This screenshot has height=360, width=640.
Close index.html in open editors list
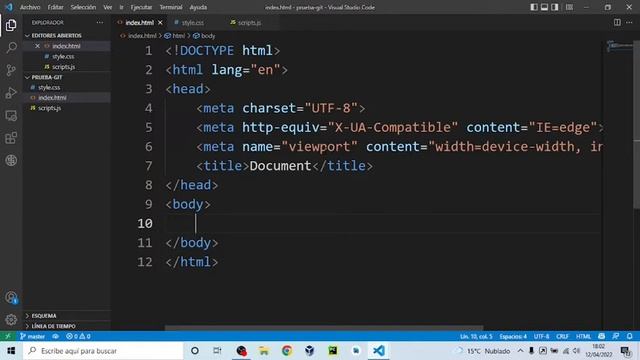click(x=38, y=46)
